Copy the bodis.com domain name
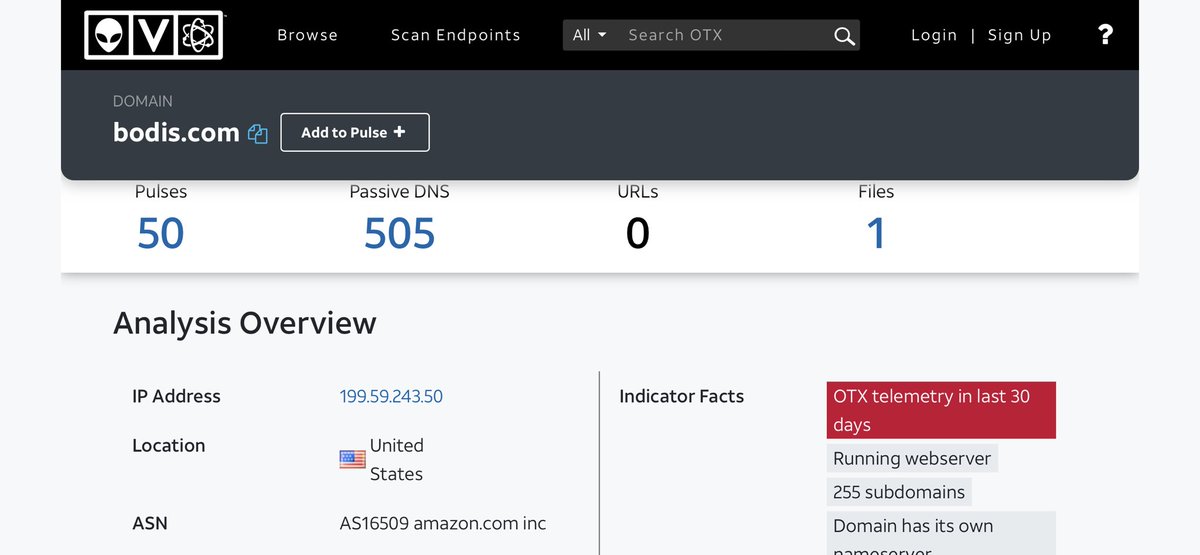The image size is (1200, 555). pos(258,134)
